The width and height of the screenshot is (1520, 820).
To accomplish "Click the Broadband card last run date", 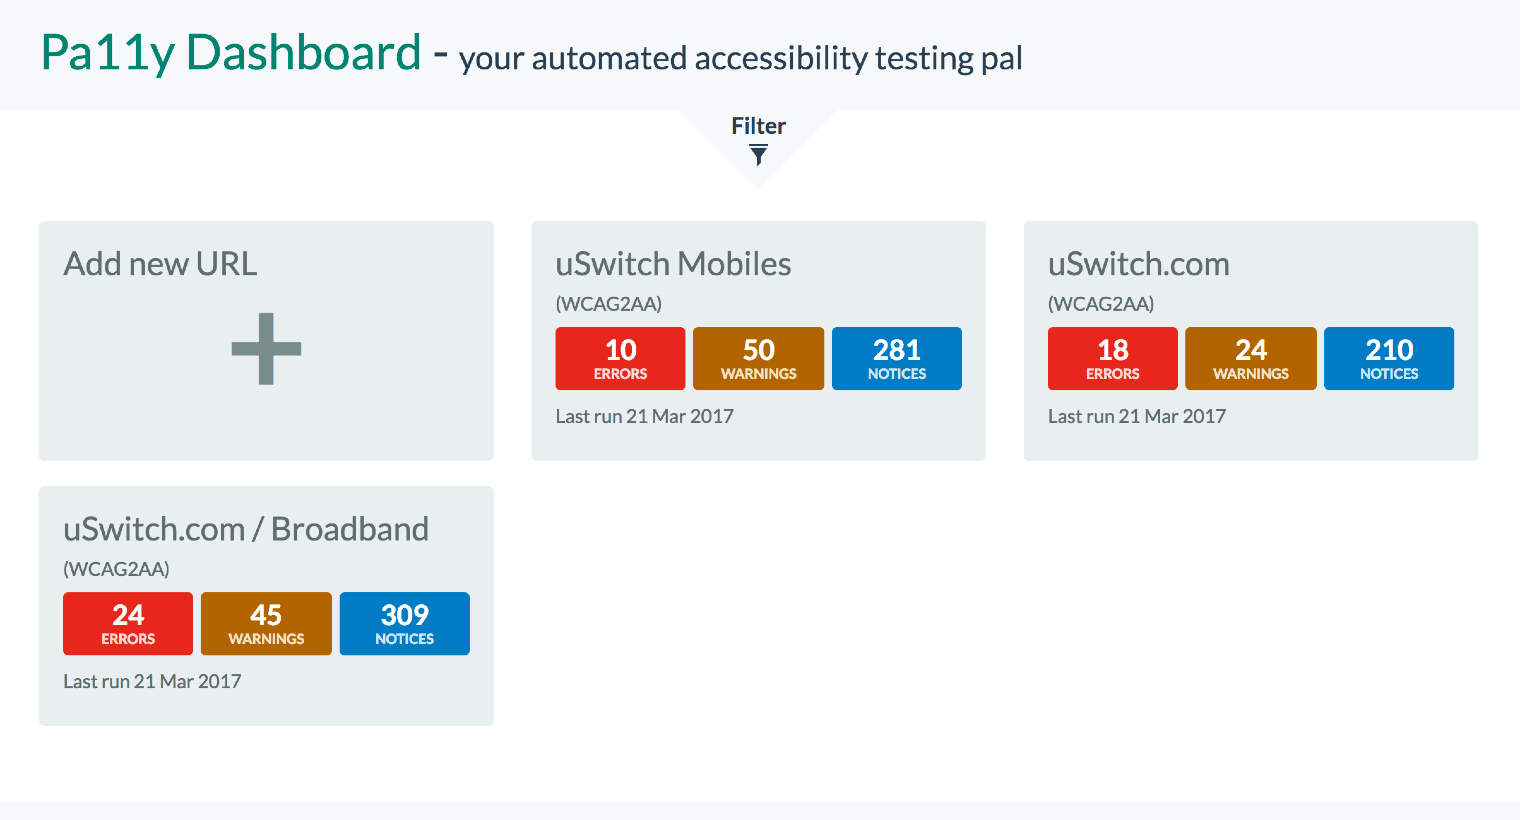I will [152, 681].
